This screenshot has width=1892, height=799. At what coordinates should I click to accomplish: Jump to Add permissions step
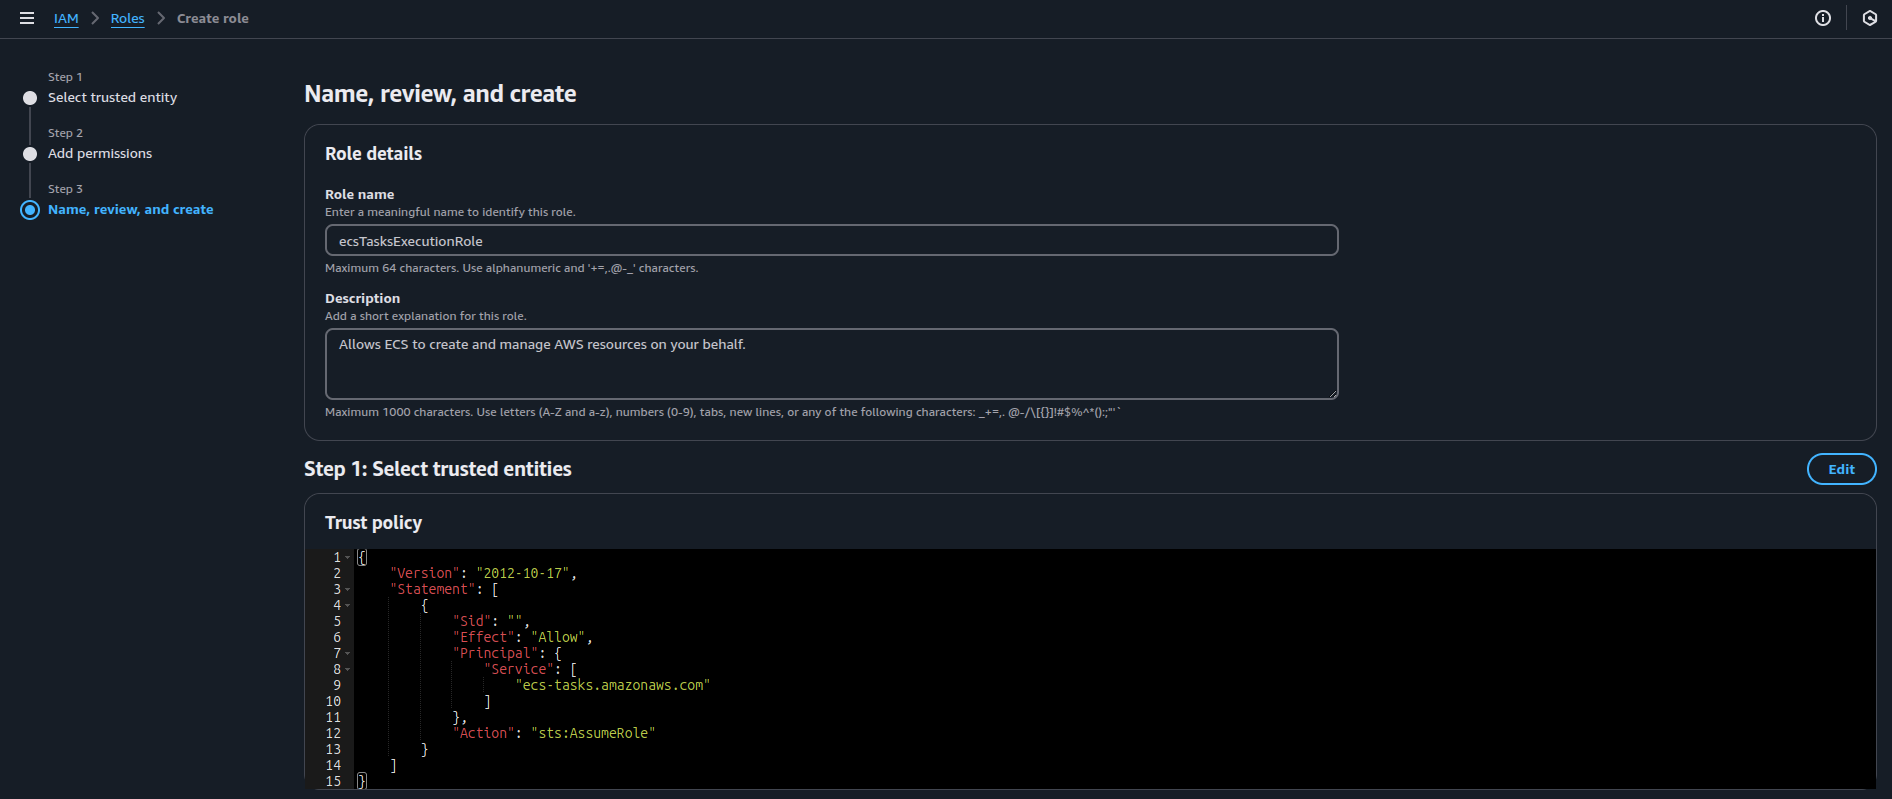tap(100, 154)
